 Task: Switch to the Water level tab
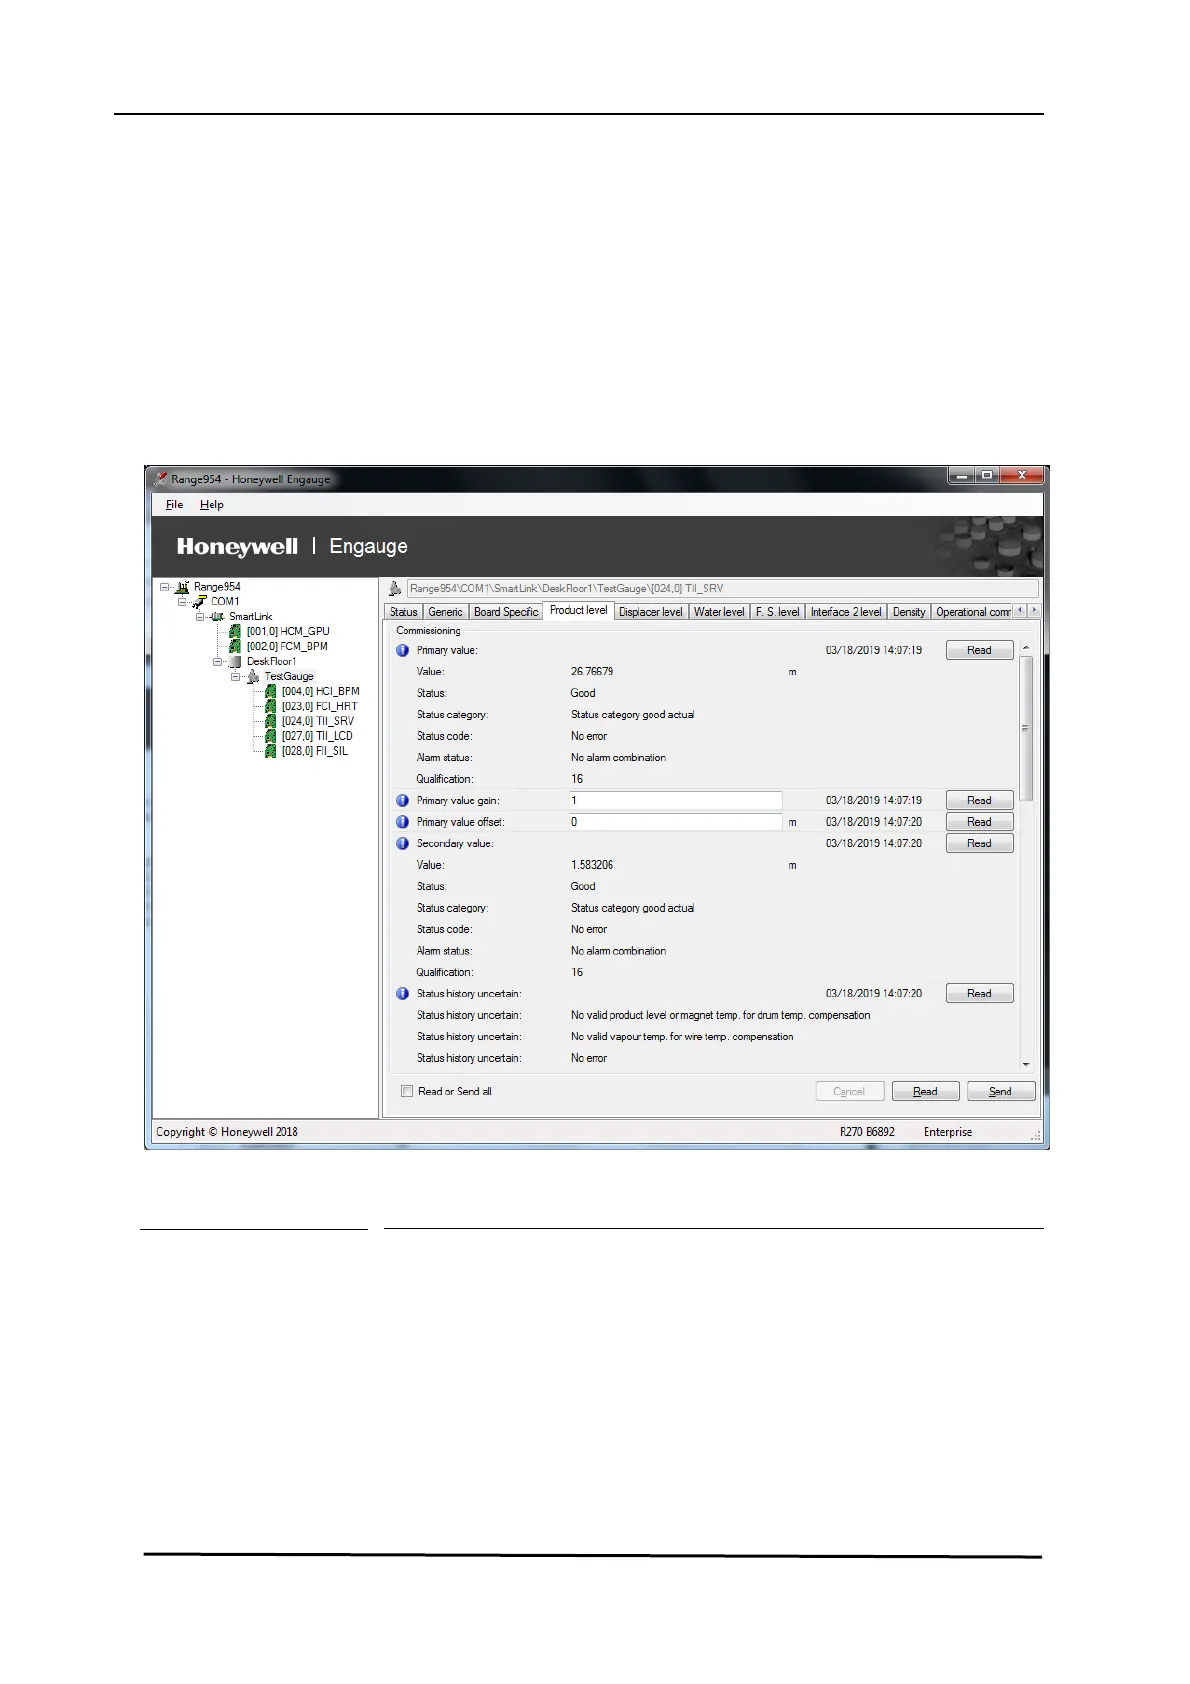click(719, 612)
